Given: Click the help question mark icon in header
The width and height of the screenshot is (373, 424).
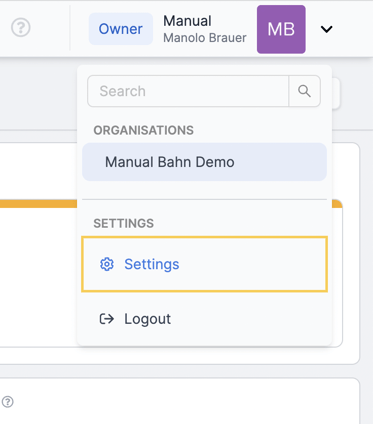Looking at the screenshot, I should 21,28.
